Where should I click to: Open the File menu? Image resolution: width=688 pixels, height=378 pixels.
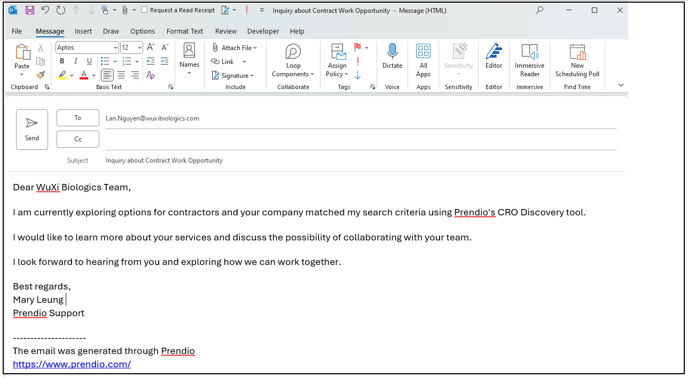pos(17,31)
